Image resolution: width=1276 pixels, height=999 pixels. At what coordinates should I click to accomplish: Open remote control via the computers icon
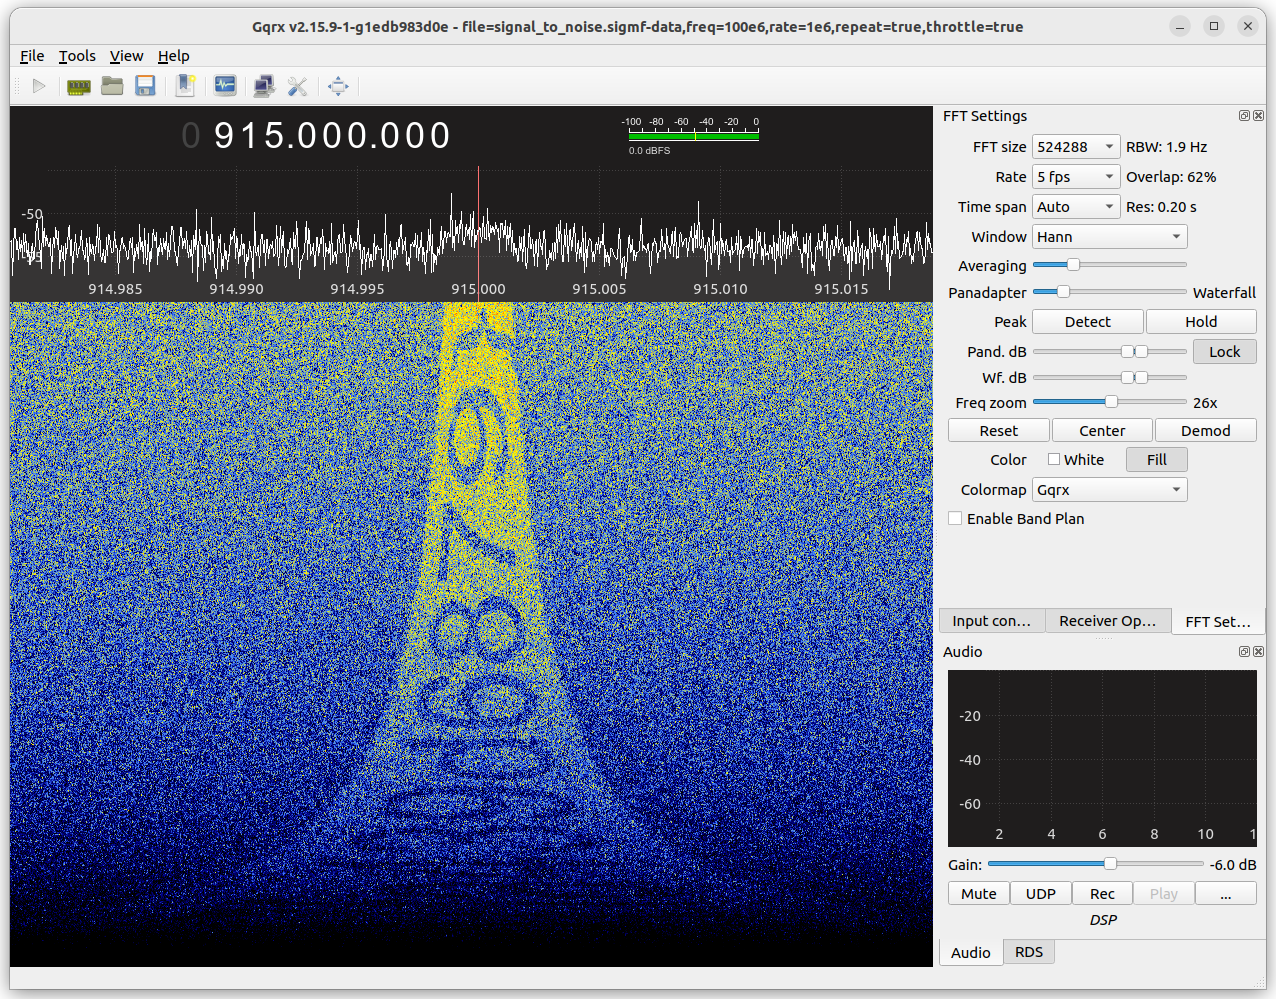263,86
